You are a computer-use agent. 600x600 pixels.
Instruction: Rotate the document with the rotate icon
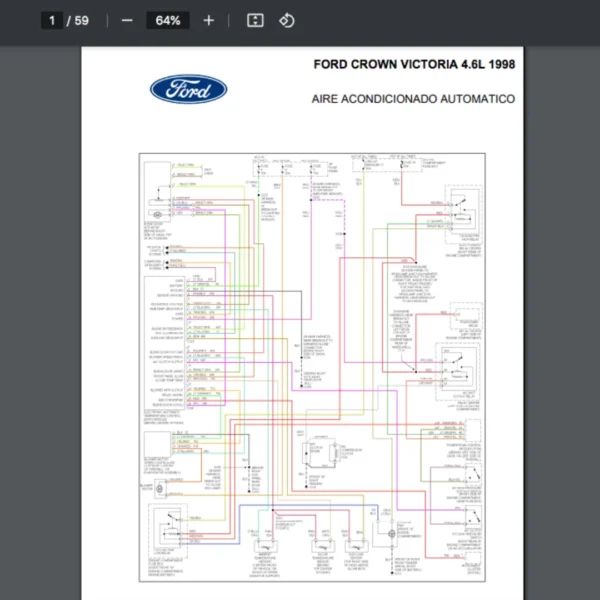coord(287,20)
